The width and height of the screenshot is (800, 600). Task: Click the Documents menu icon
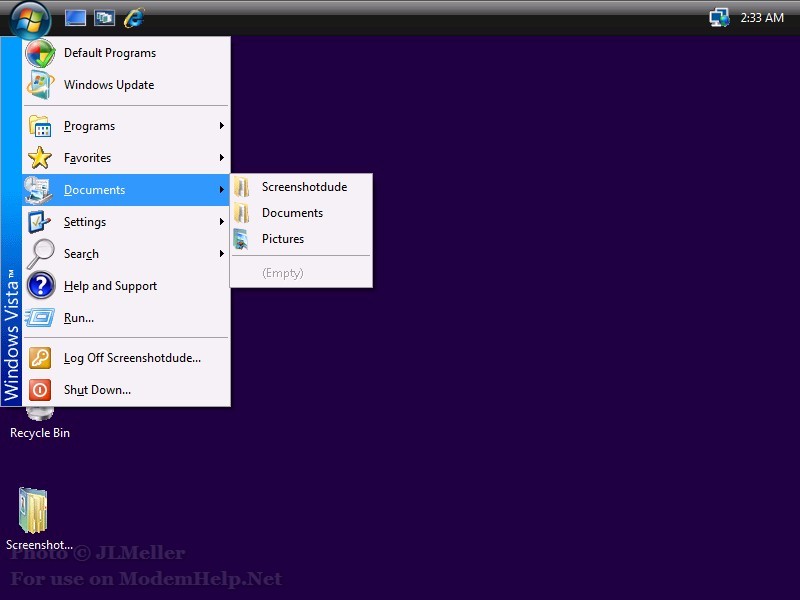pos(39,190)
